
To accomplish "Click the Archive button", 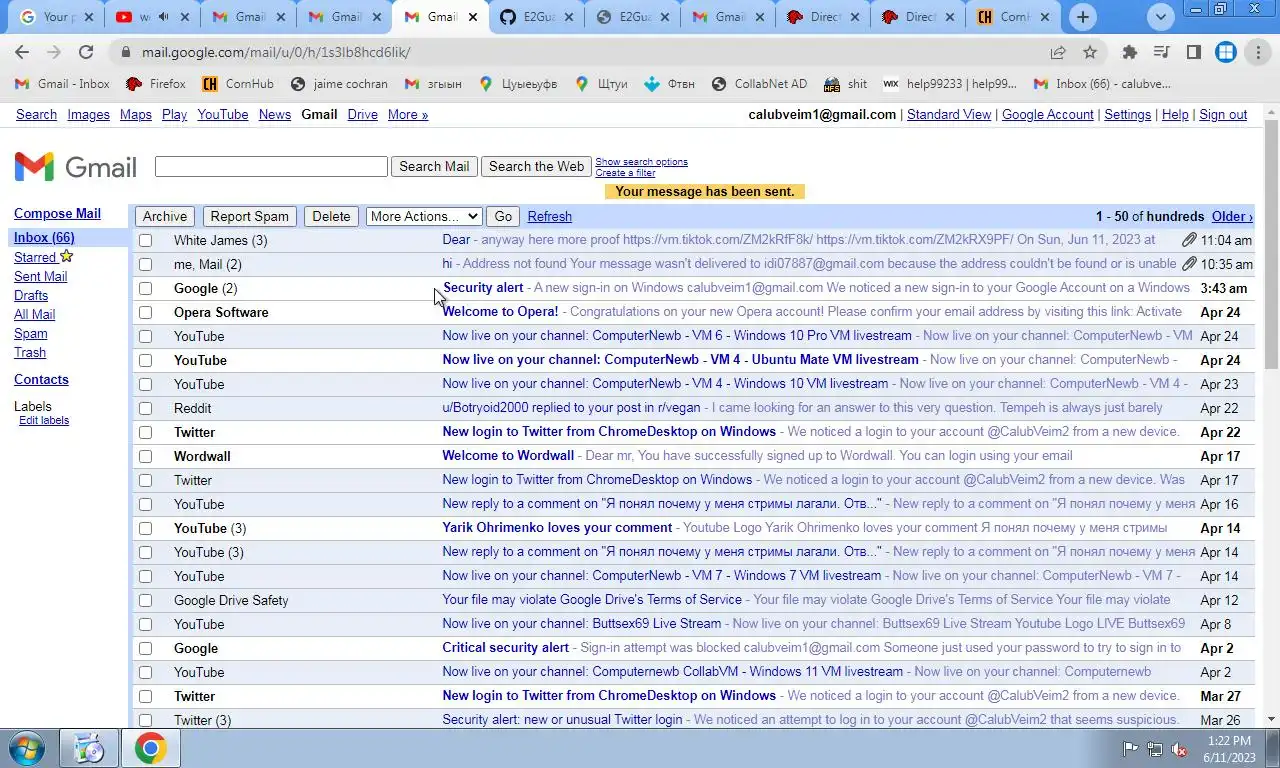I will pos(165,216).
